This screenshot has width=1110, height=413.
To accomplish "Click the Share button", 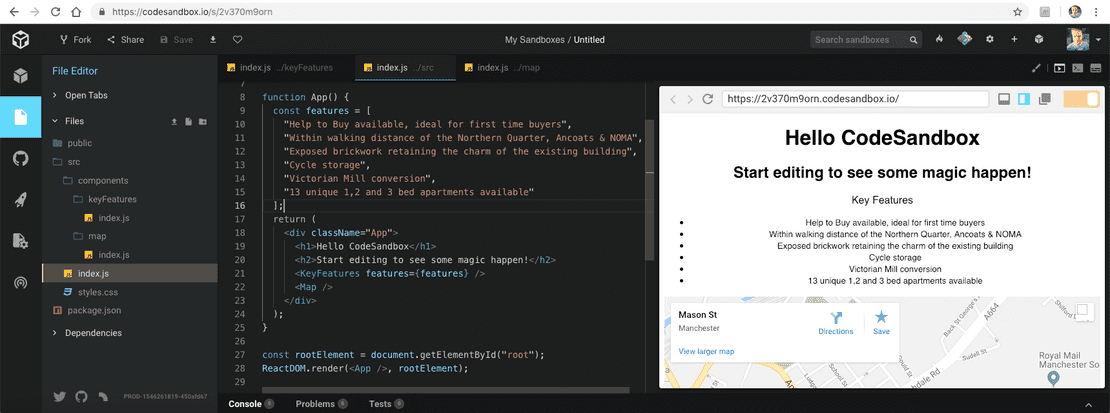I will pyautogui.click(x=125, y=40).
